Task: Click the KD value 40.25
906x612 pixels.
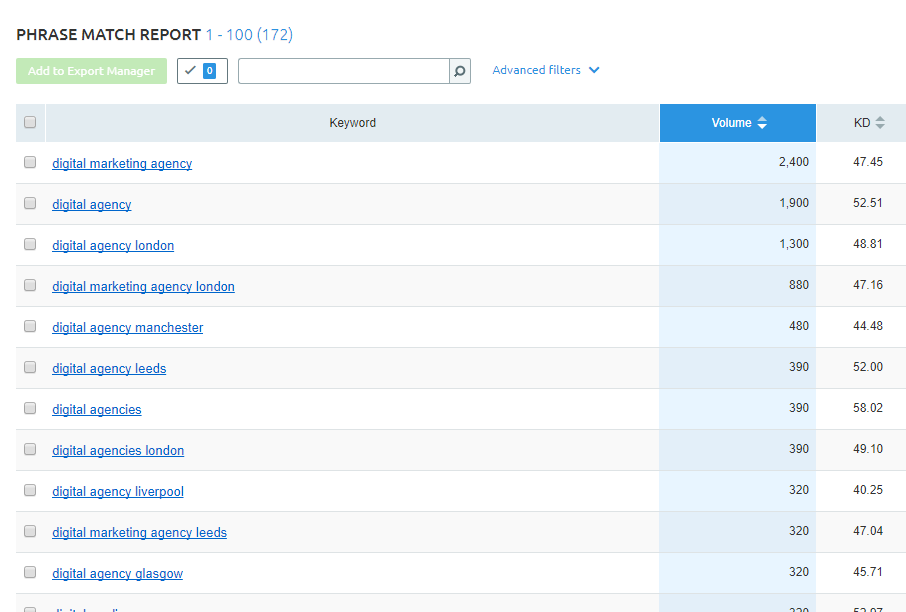Action: (x=868, y=490)
